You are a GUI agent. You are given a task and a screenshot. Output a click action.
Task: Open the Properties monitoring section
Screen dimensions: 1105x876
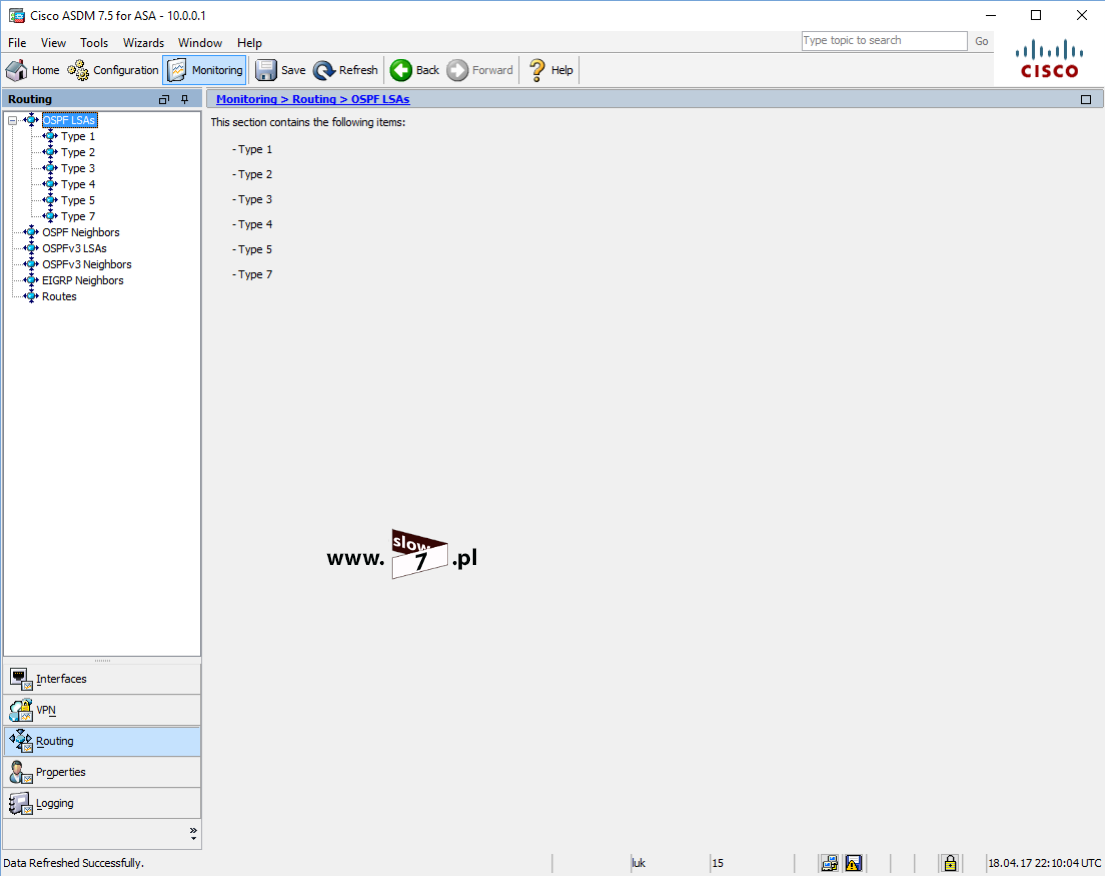coord(102,772)
